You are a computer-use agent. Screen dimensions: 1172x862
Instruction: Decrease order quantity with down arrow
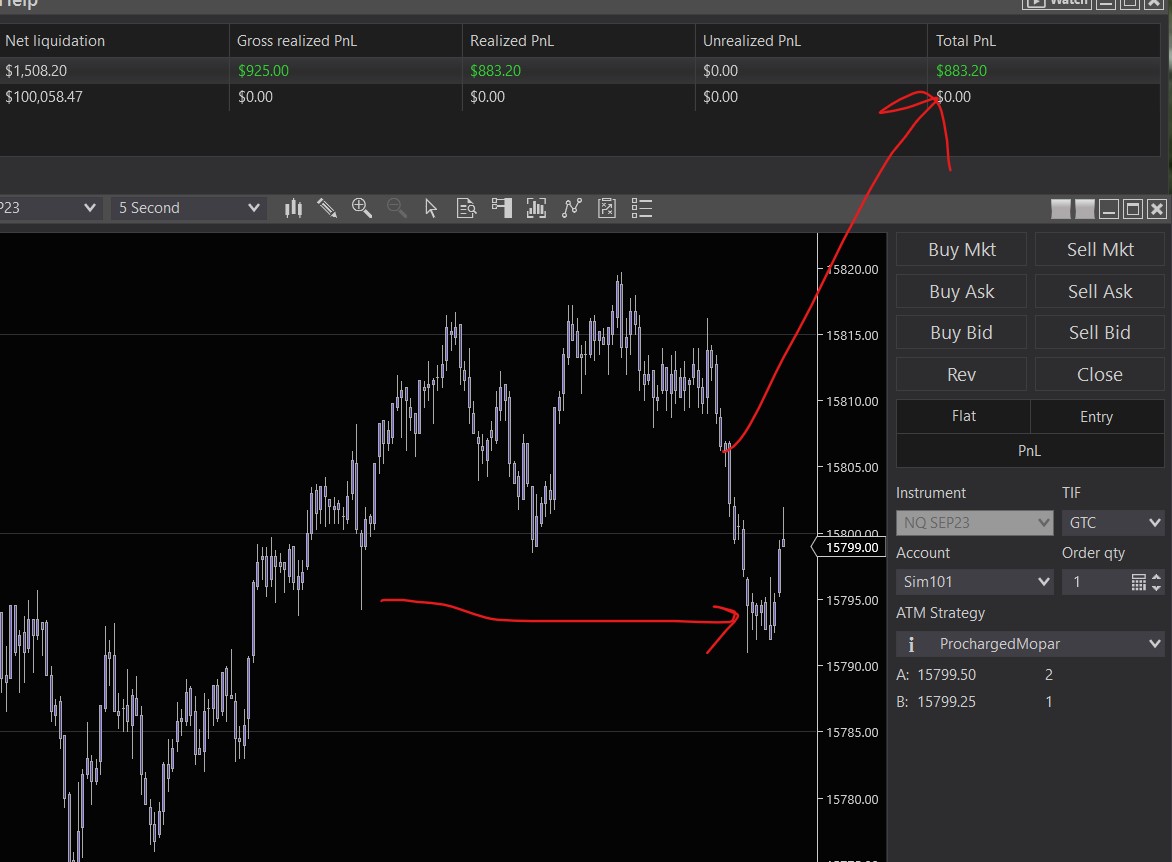click(x=1156, y=588)
